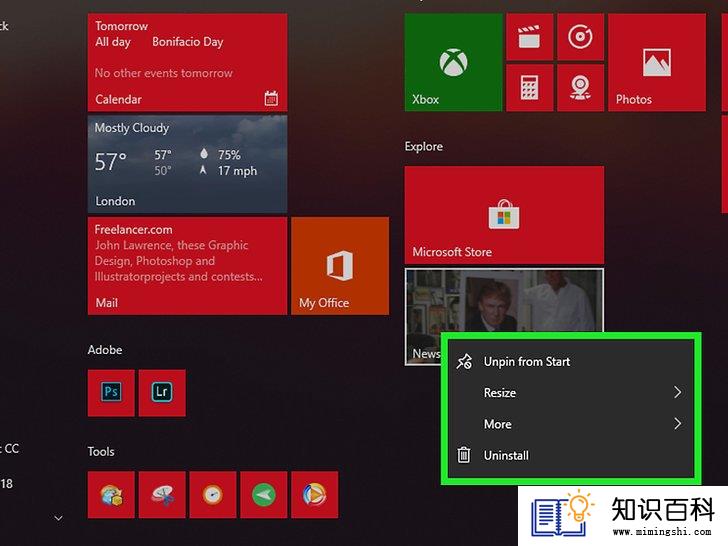Select Uninstall from the context menu
Screen dimensions: 728x546
pos(571,455)
